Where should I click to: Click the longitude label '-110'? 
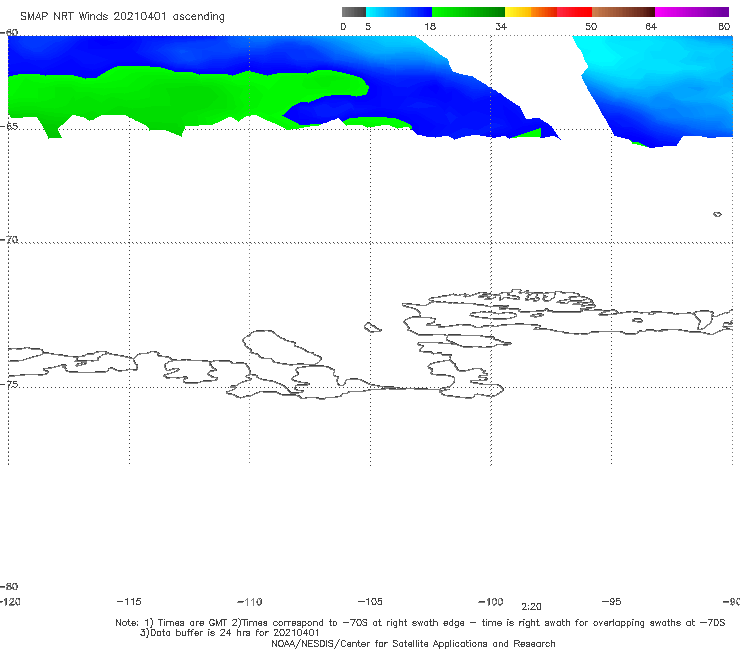point(250,602)
